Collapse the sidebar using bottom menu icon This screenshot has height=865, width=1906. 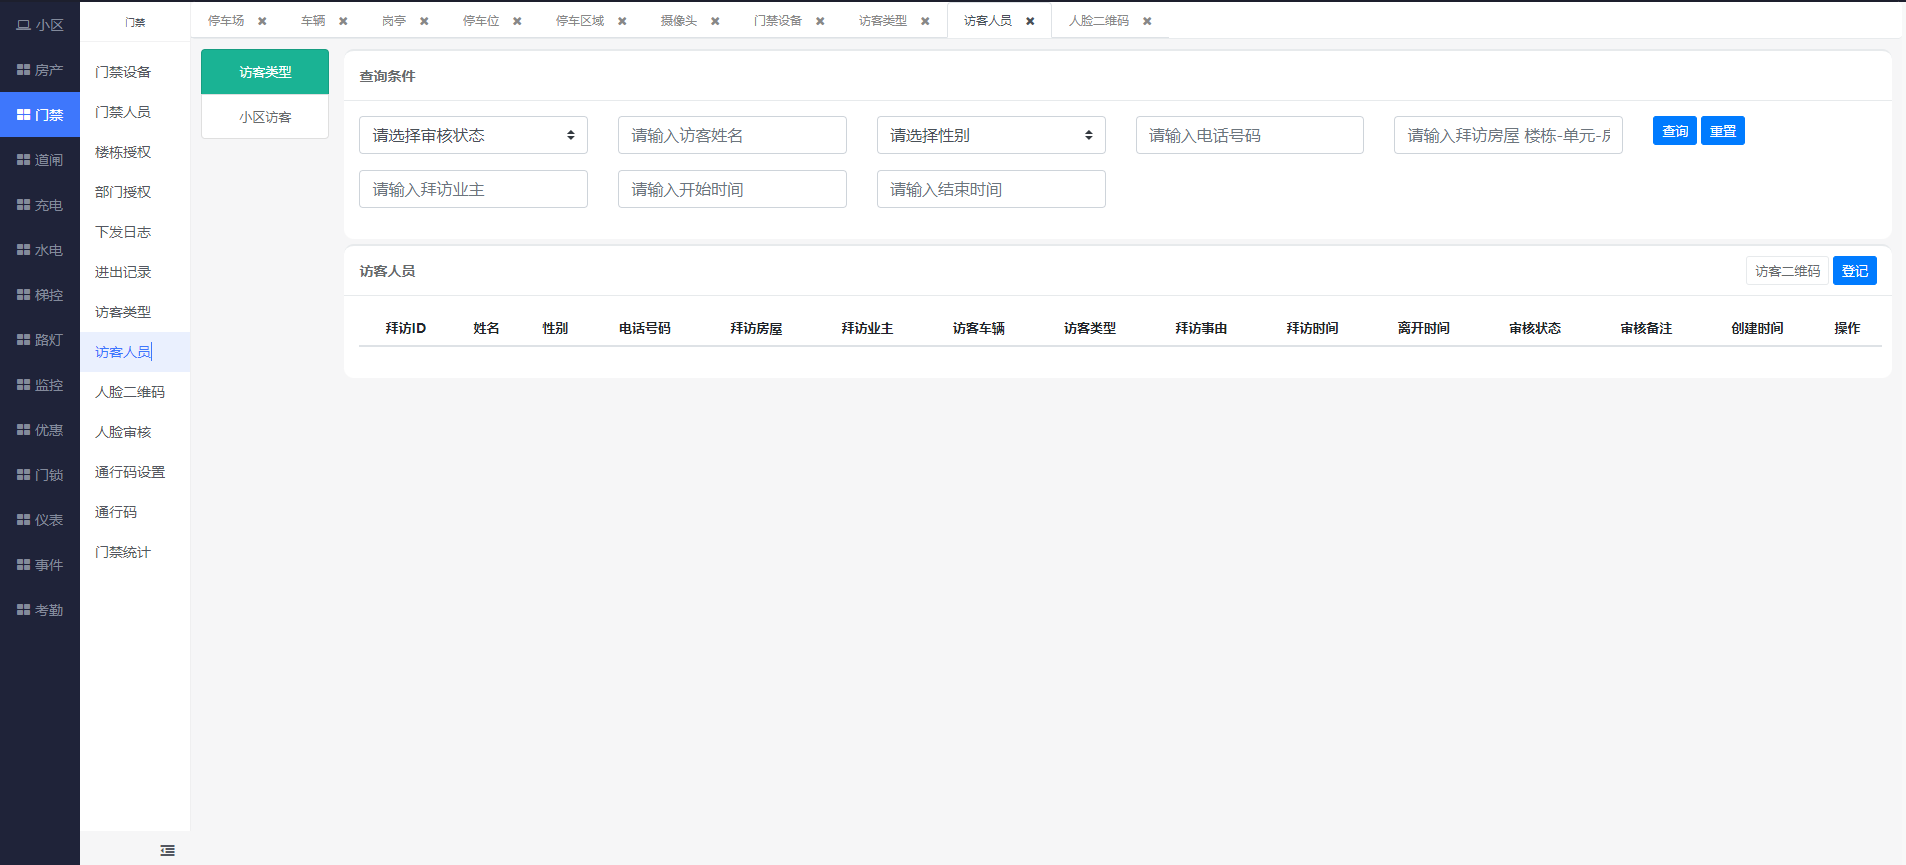pyautogui.click(x=167, y=850)
